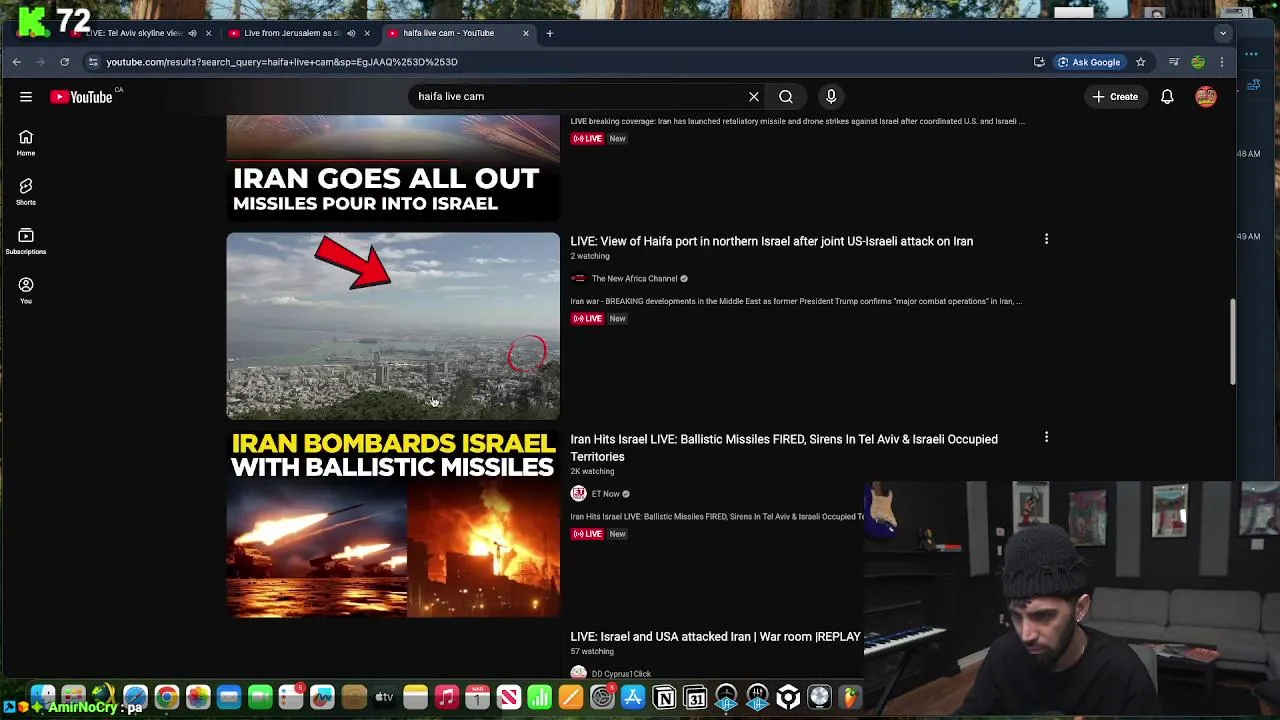Viewport: 1280px width, 720px height.
Task: Open the You section in sidebar
Action: (x=26, y=290)
